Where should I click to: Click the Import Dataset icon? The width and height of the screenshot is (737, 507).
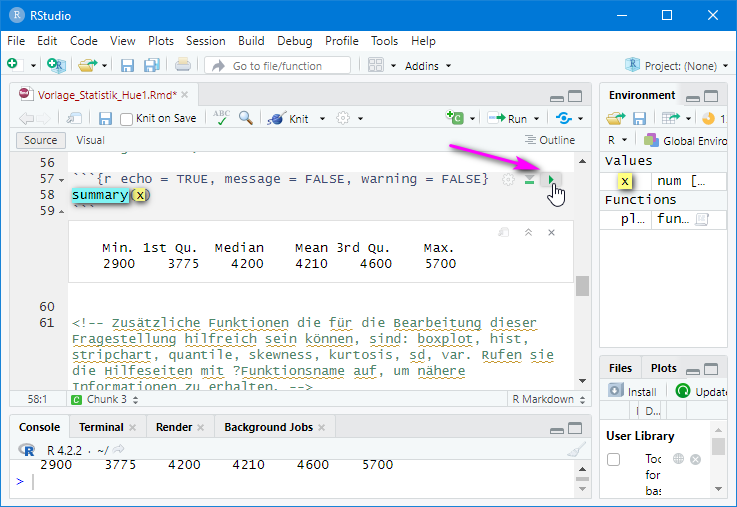[671, 118]
